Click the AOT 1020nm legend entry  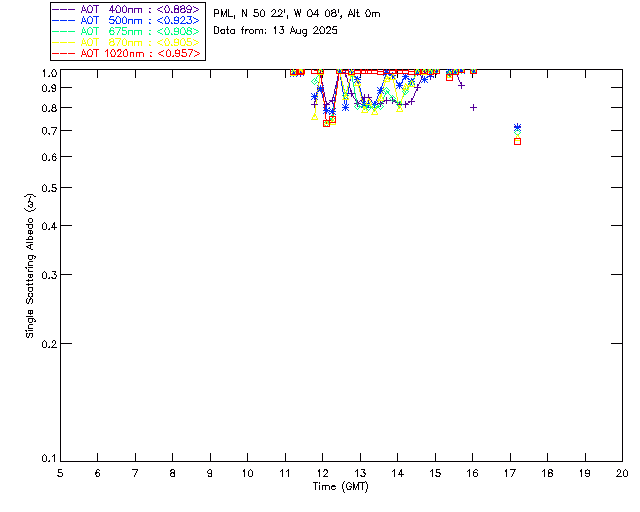(x=126, y=53)
